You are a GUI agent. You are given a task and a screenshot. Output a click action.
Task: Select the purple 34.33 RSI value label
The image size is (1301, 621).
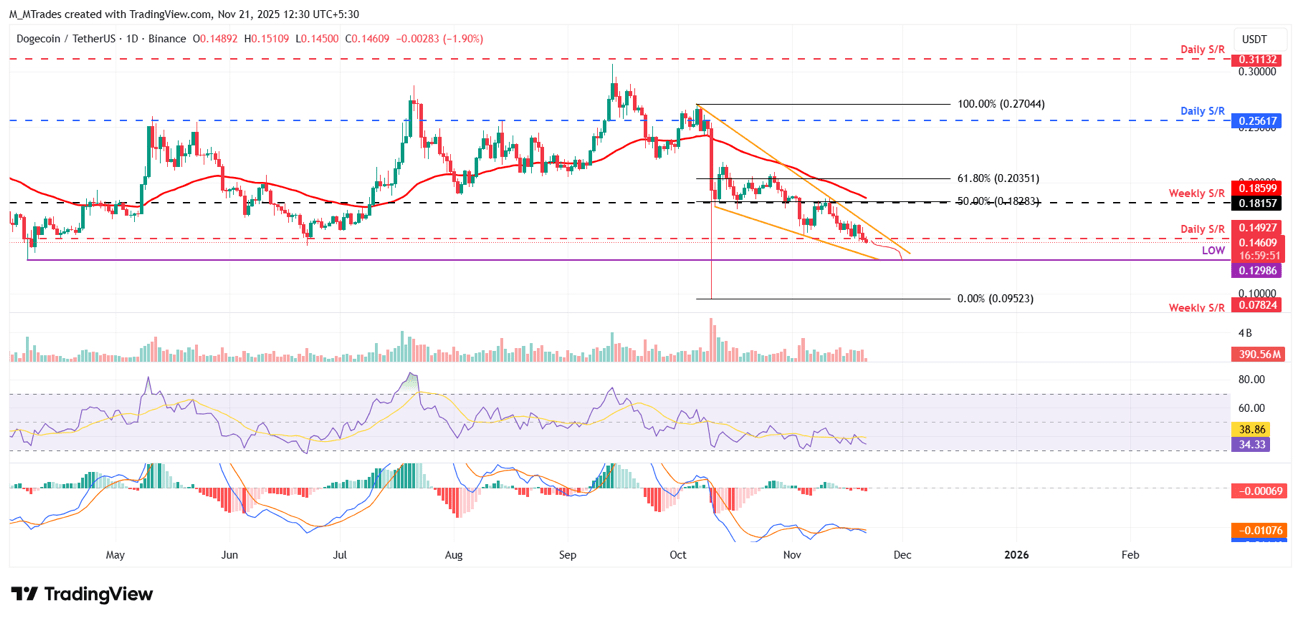[x=1252, y=444]
